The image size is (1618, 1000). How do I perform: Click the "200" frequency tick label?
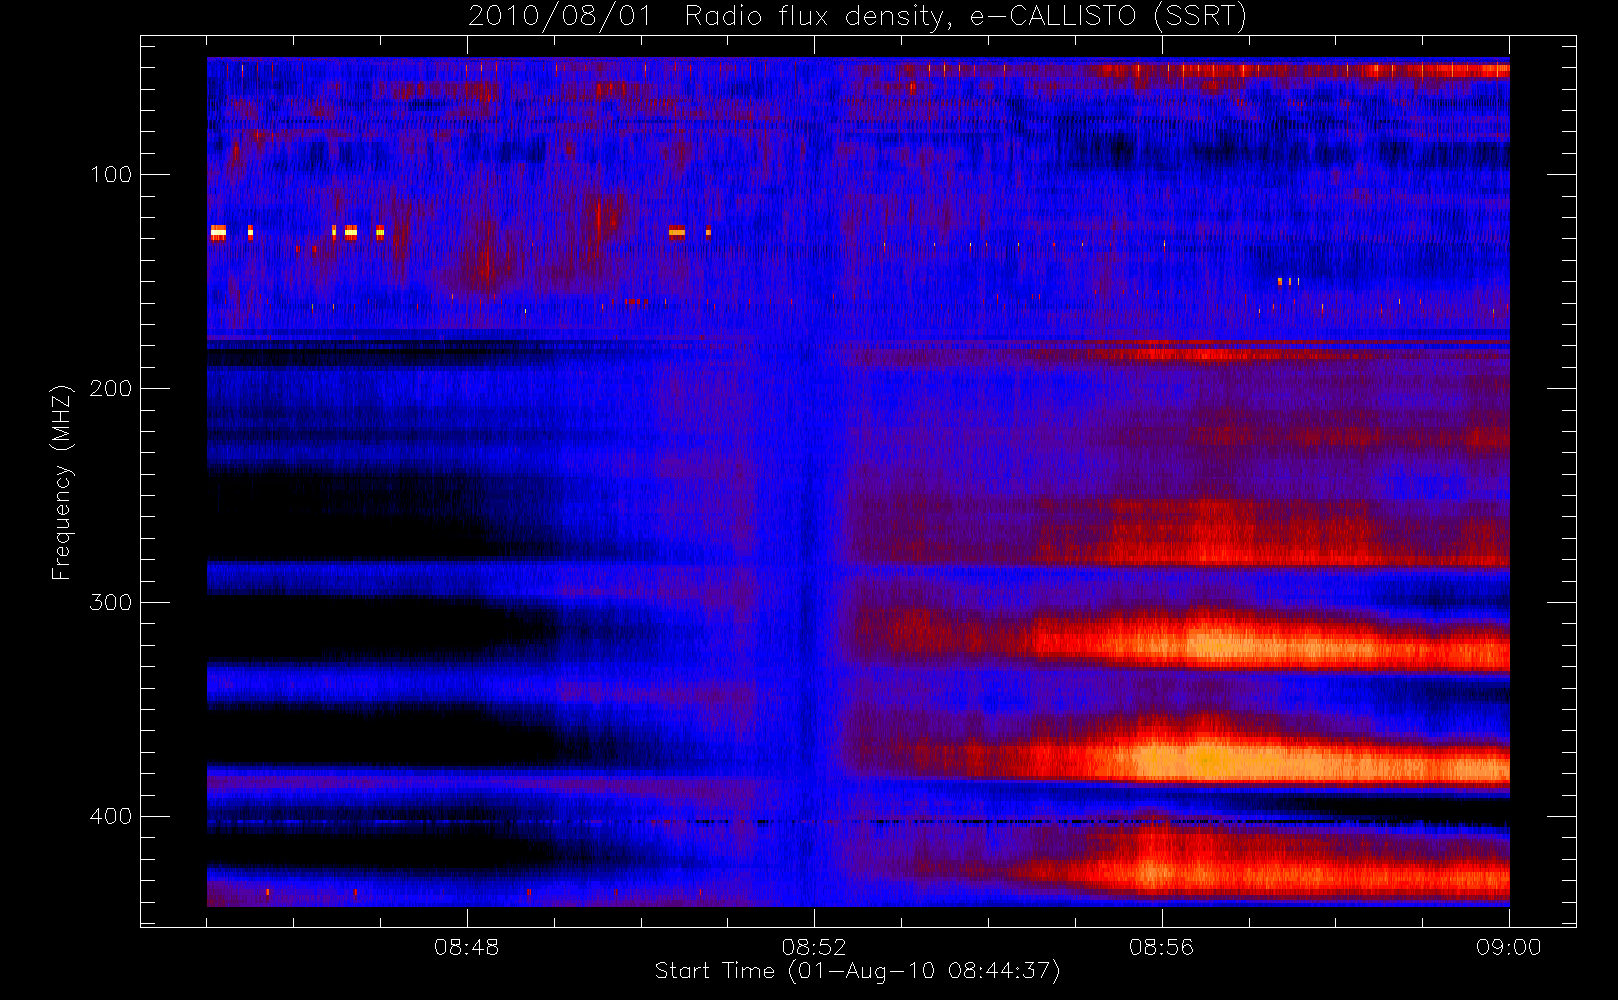111,389
